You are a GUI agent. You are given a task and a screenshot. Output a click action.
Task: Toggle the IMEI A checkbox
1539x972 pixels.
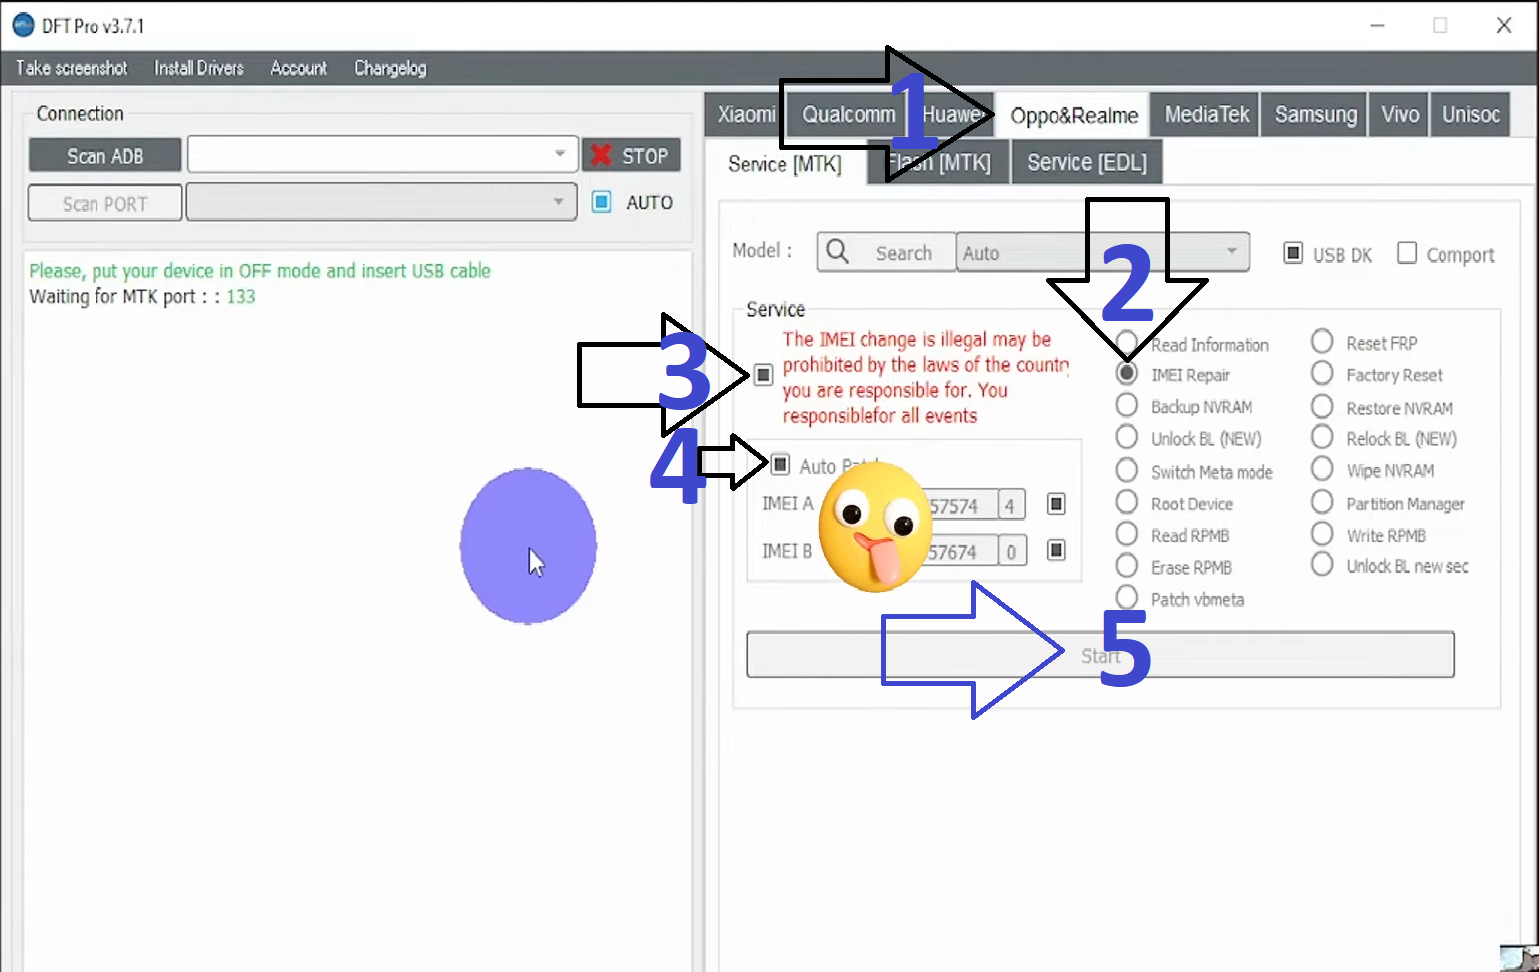[1056, 503]
